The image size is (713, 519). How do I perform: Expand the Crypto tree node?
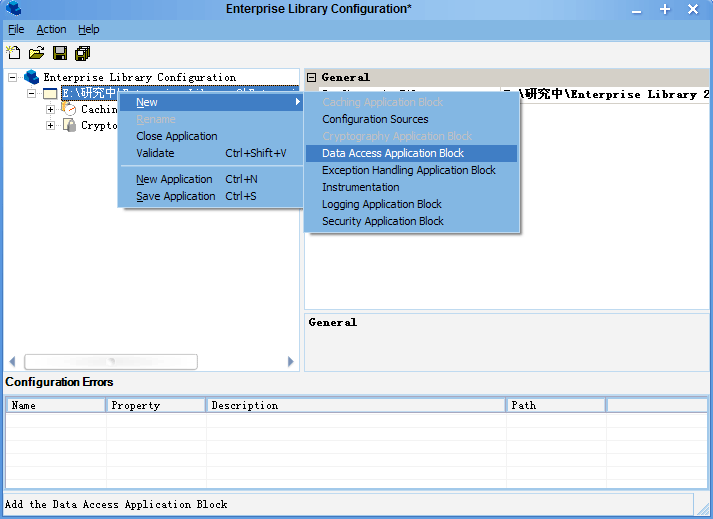click(x=50, y=126)
